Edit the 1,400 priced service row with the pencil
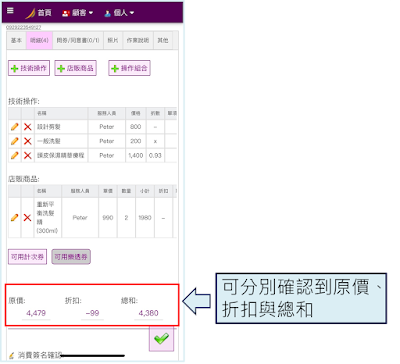400x364 pixels. pyautogui.click(x=15, y=155)
